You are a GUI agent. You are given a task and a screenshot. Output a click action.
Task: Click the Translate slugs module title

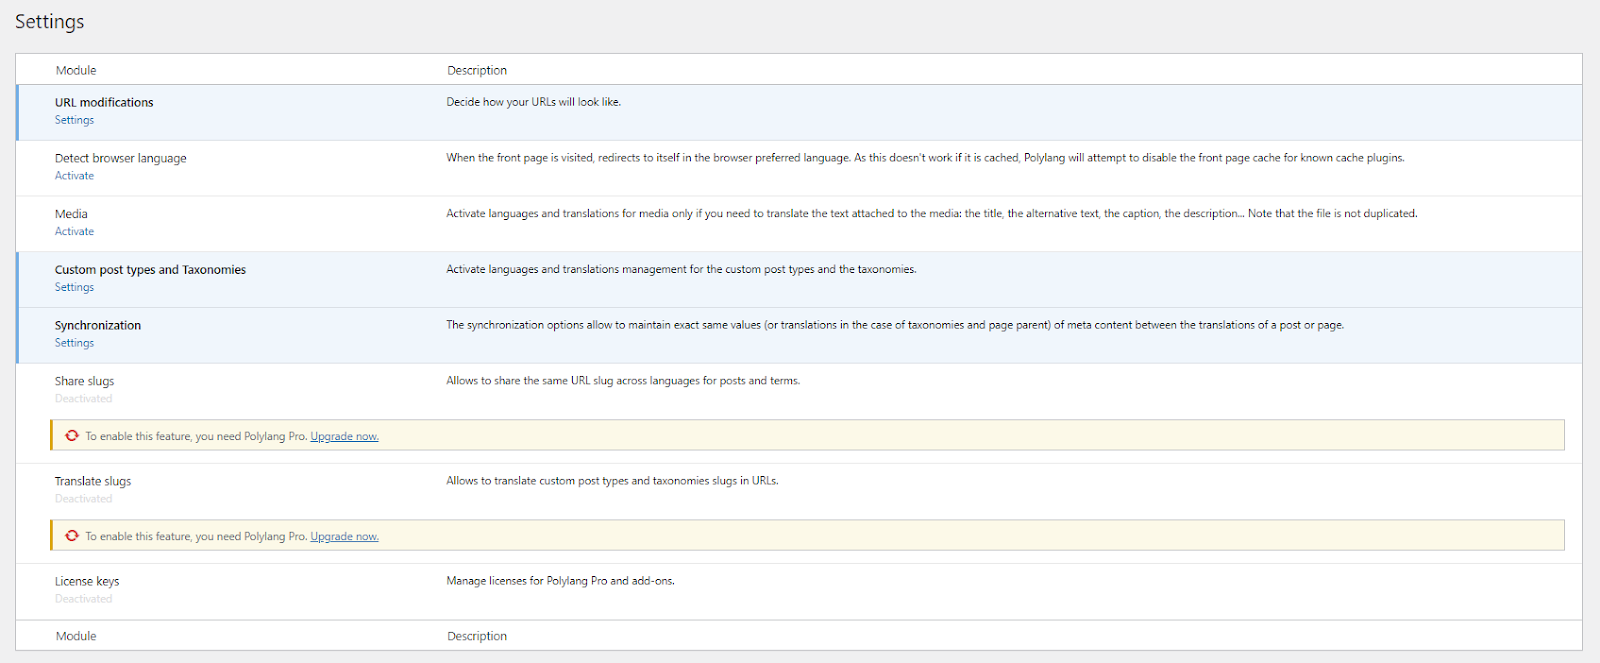tap(93, 481)
